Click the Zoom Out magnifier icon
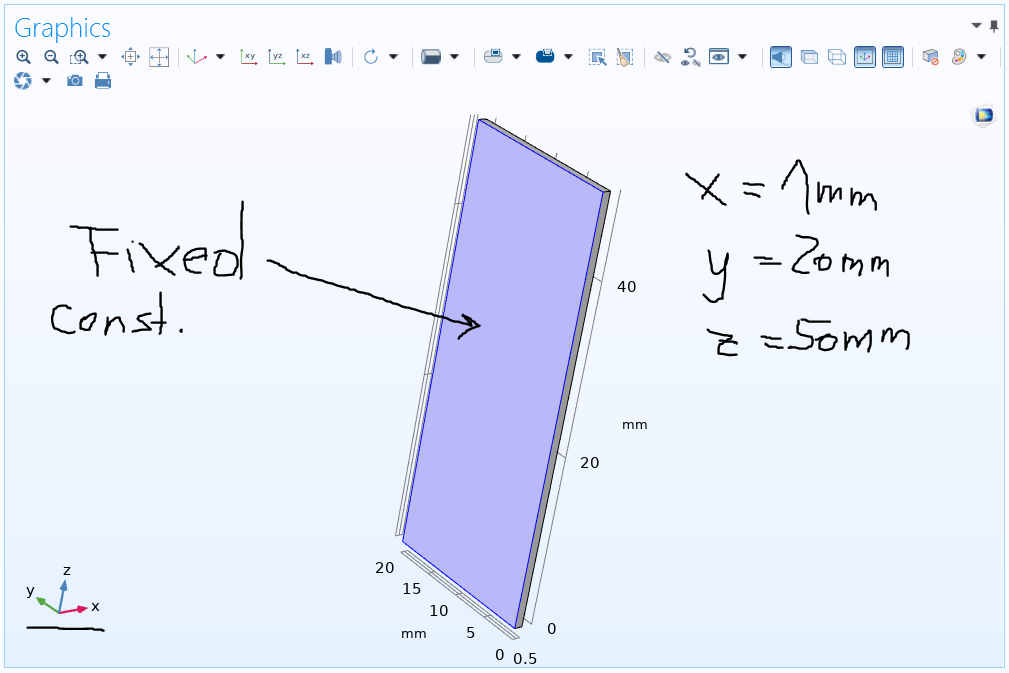Screen dimensions: 1009x673 click(51, 57)
